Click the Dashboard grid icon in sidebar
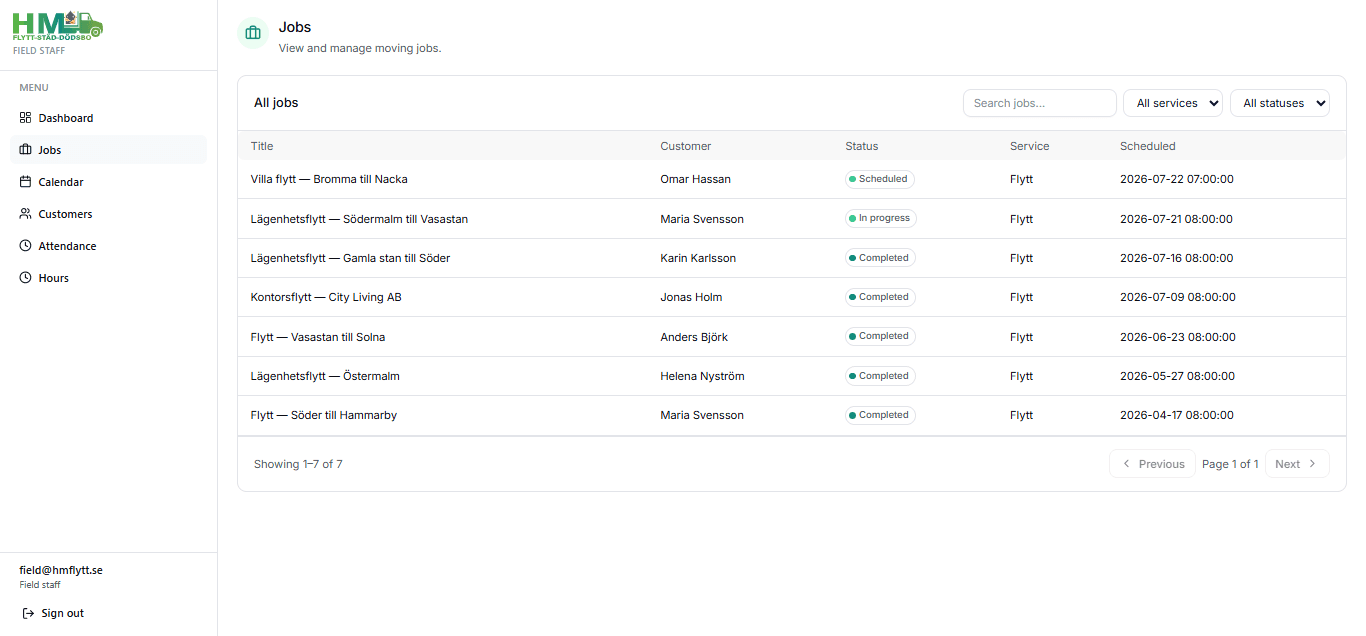This screenshot has height=636, width=1366. (x=26, y=118)
